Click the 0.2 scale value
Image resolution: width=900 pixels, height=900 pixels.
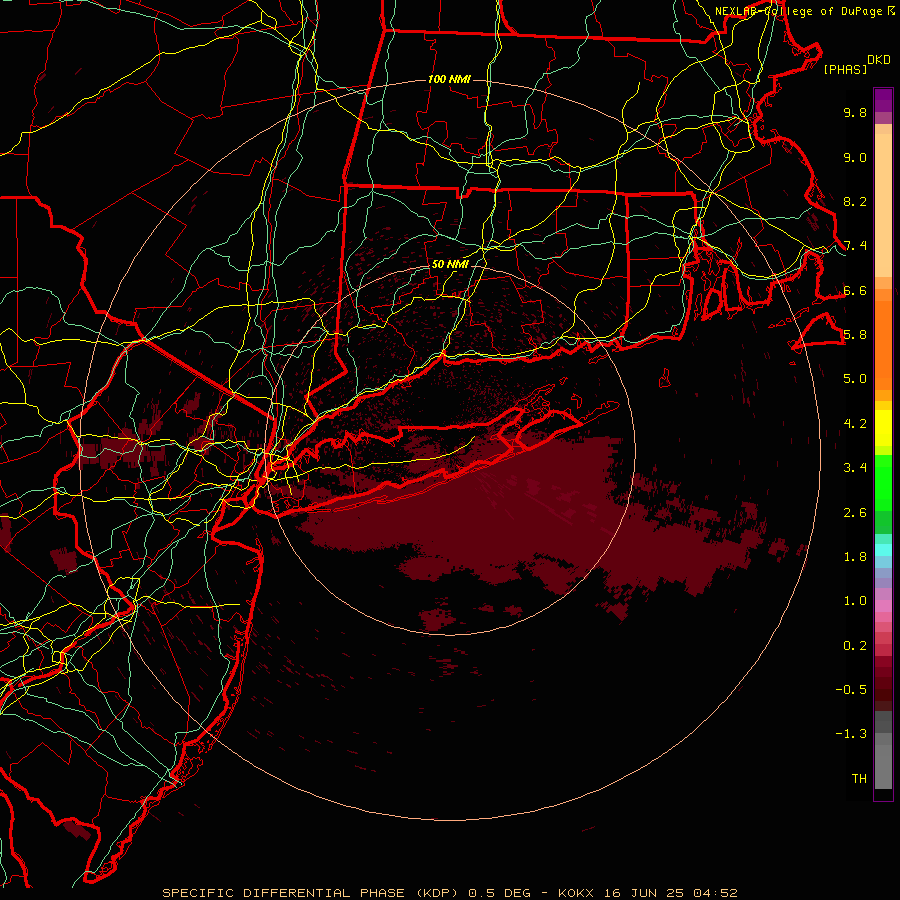(x=855, y=646)
